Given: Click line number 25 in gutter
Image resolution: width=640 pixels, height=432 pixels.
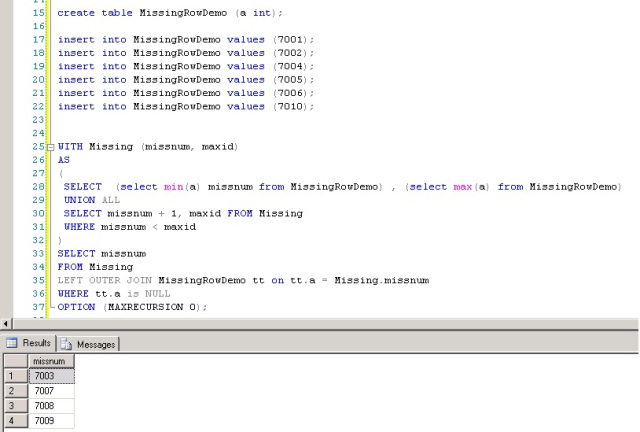Looking at the screenshot, I should click(38, 147).
